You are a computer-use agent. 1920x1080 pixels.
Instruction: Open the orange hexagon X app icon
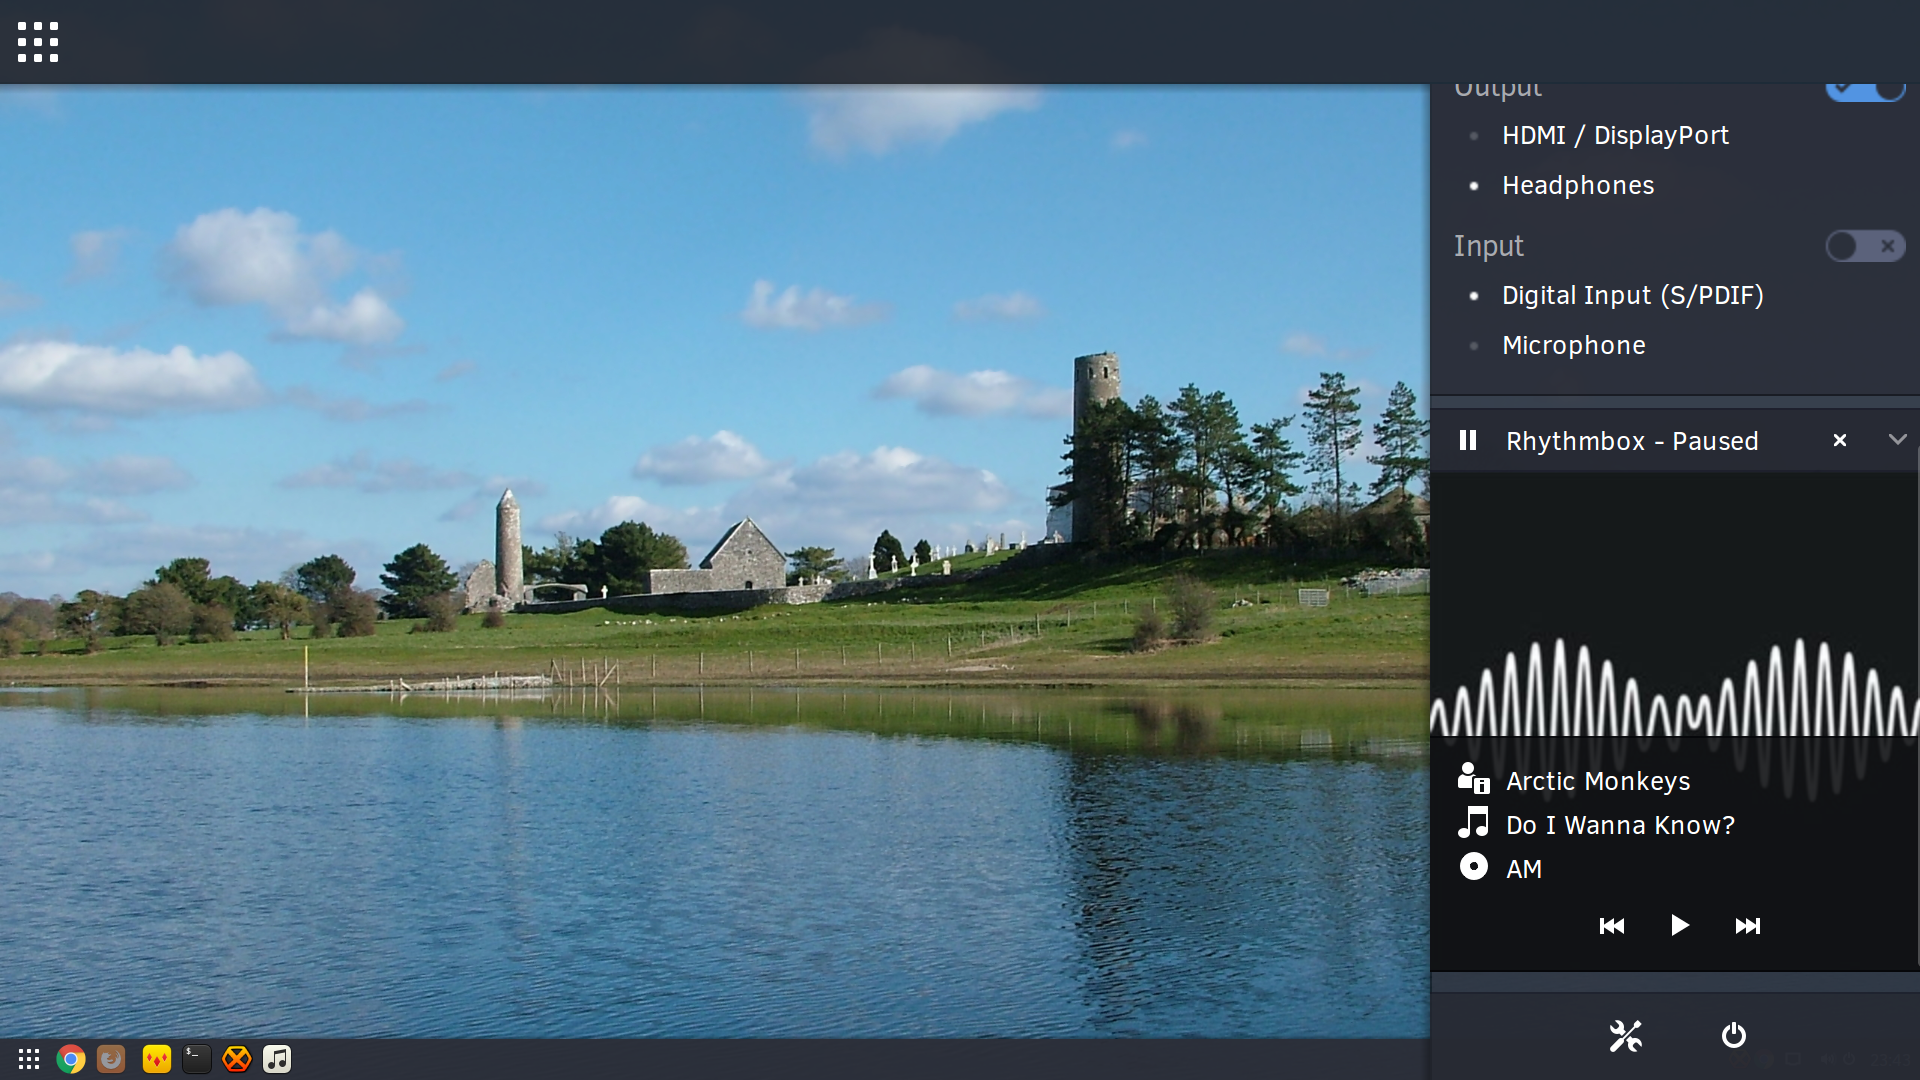pos(237,1059)
